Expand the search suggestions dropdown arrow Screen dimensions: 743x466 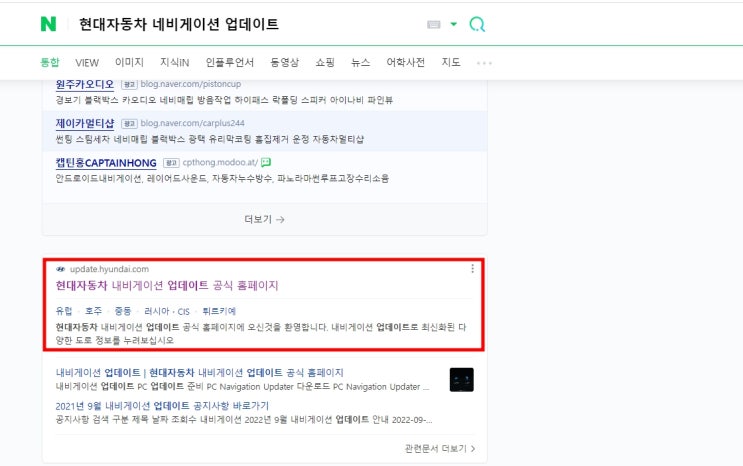click(453, 24)
